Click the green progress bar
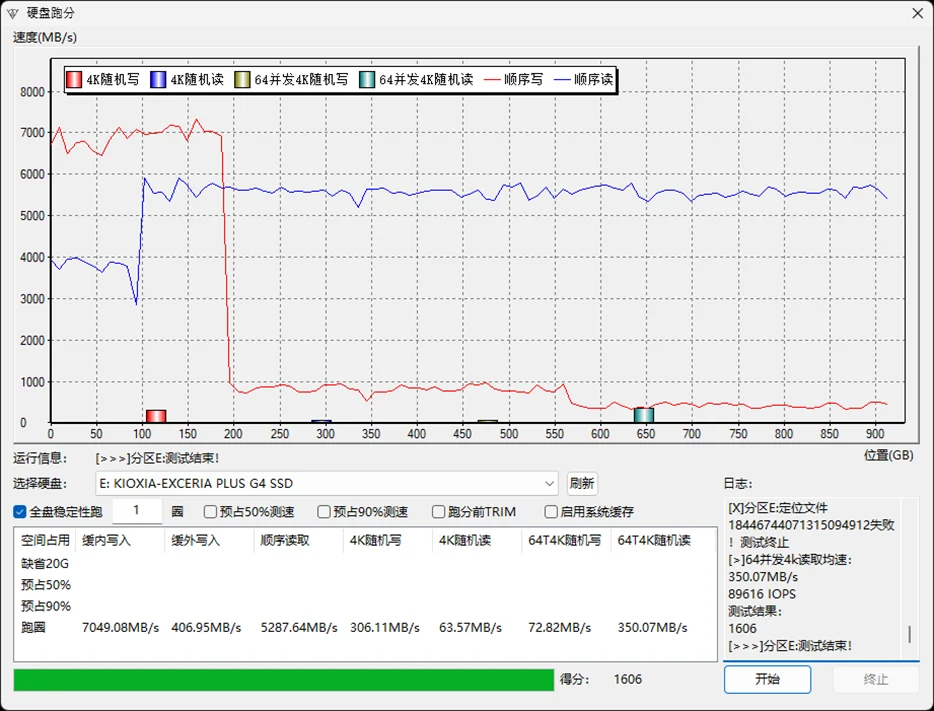The width and height of the screenshot is (934, 711). point(283,680)
